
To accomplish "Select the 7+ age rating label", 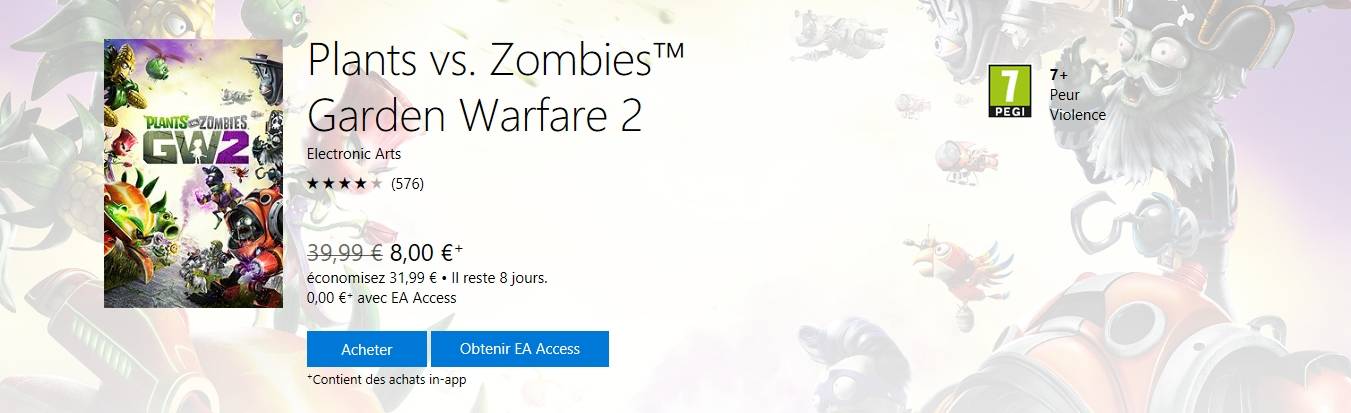I will [1059, 75].
